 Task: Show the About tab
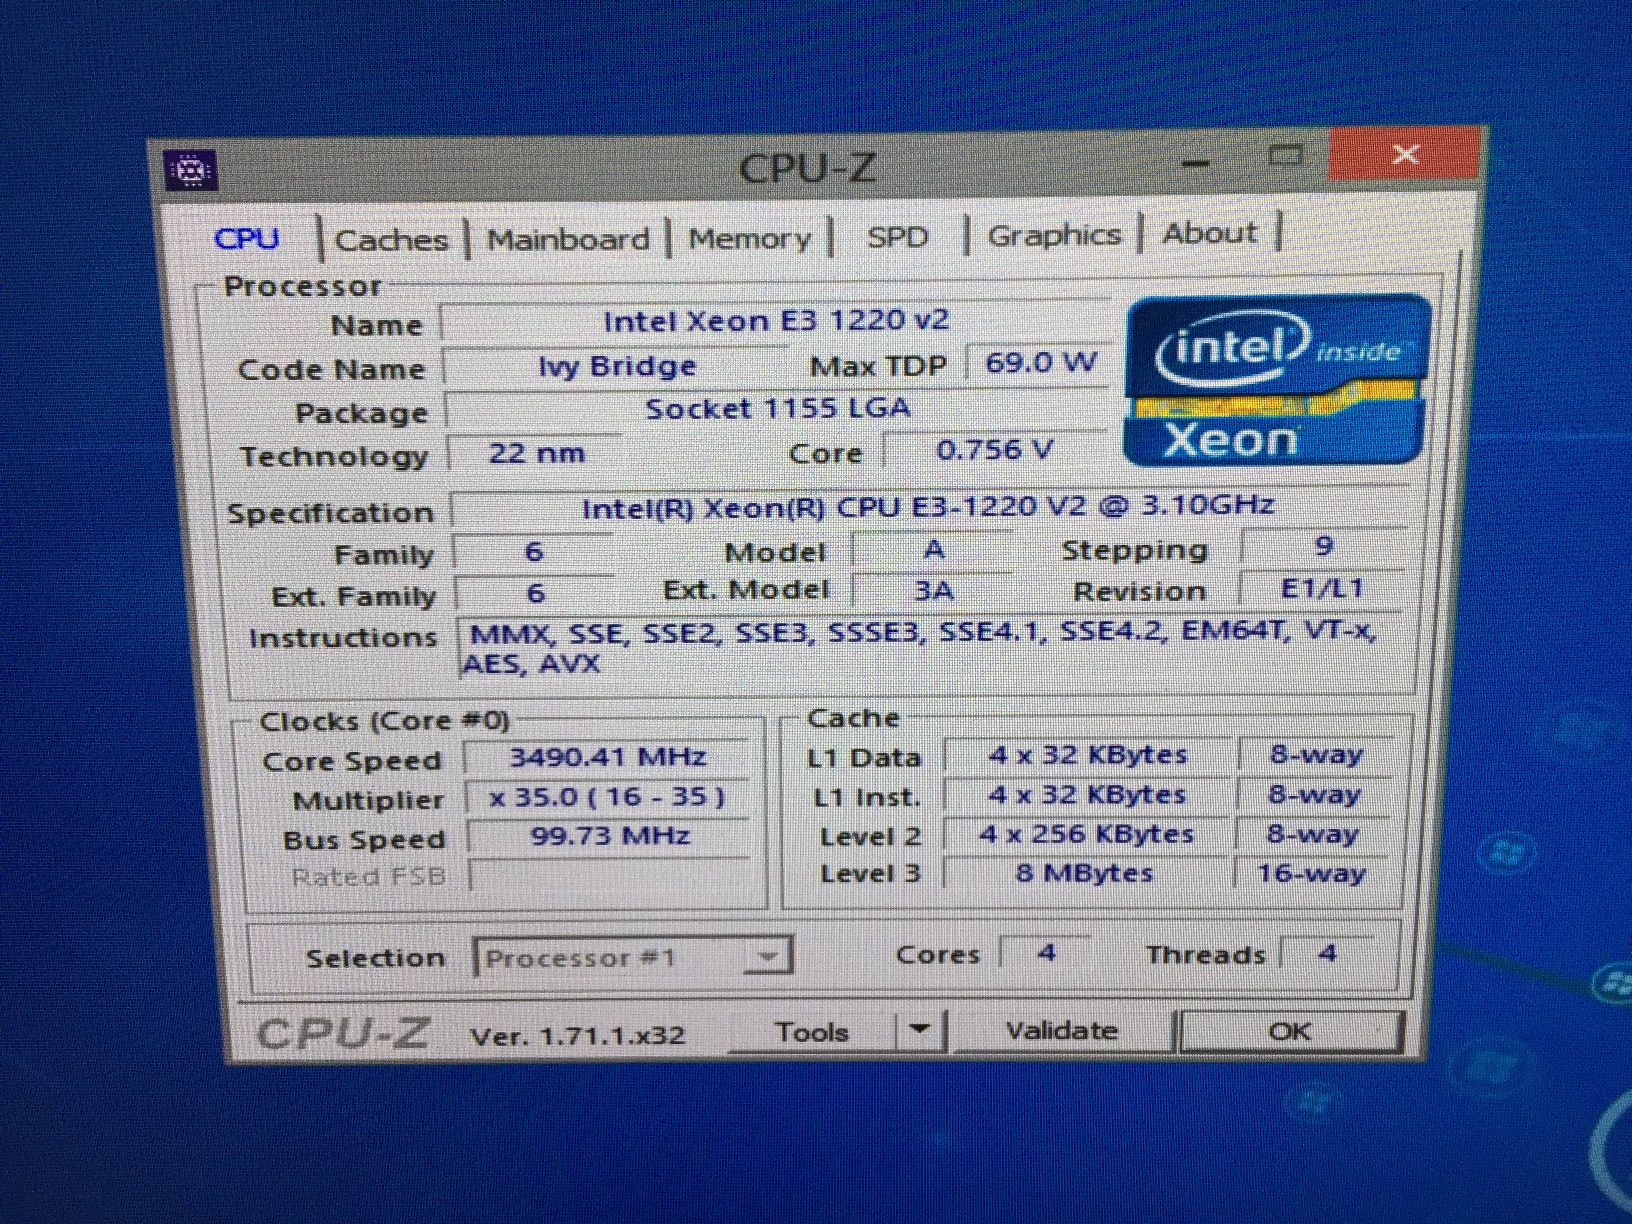click(1209, 232)
